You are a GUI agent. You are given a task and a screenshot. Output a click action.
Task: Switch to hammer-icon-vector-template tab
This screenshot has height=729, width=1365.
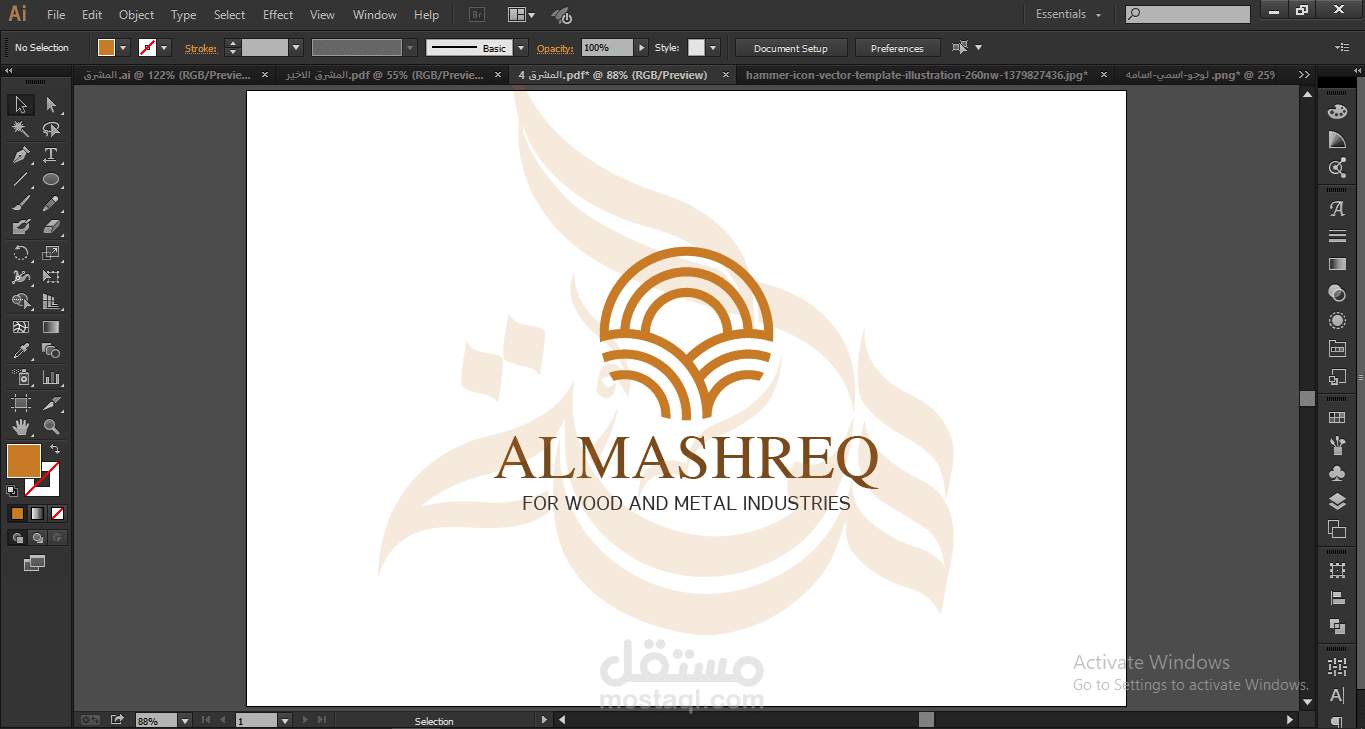916,75
